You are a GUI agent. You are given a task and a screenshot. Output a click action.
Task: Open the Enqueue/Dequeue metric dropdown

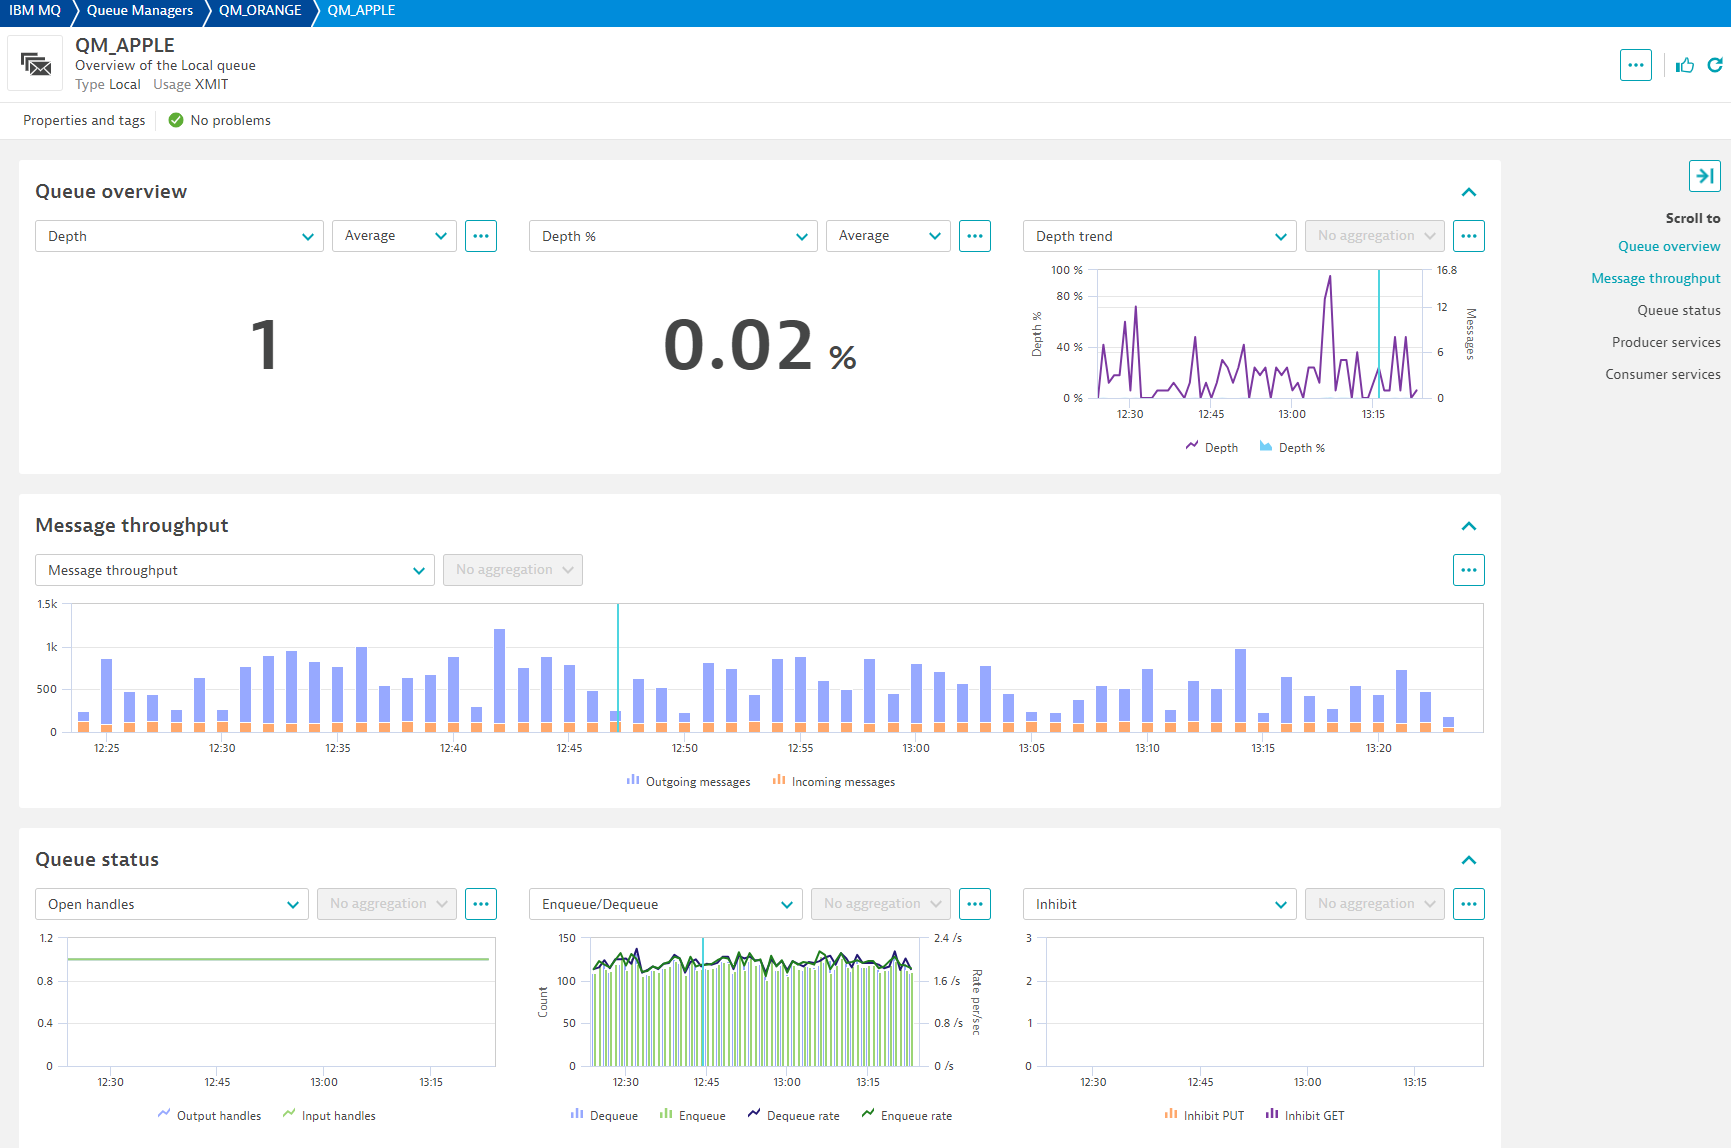(665, 904)
